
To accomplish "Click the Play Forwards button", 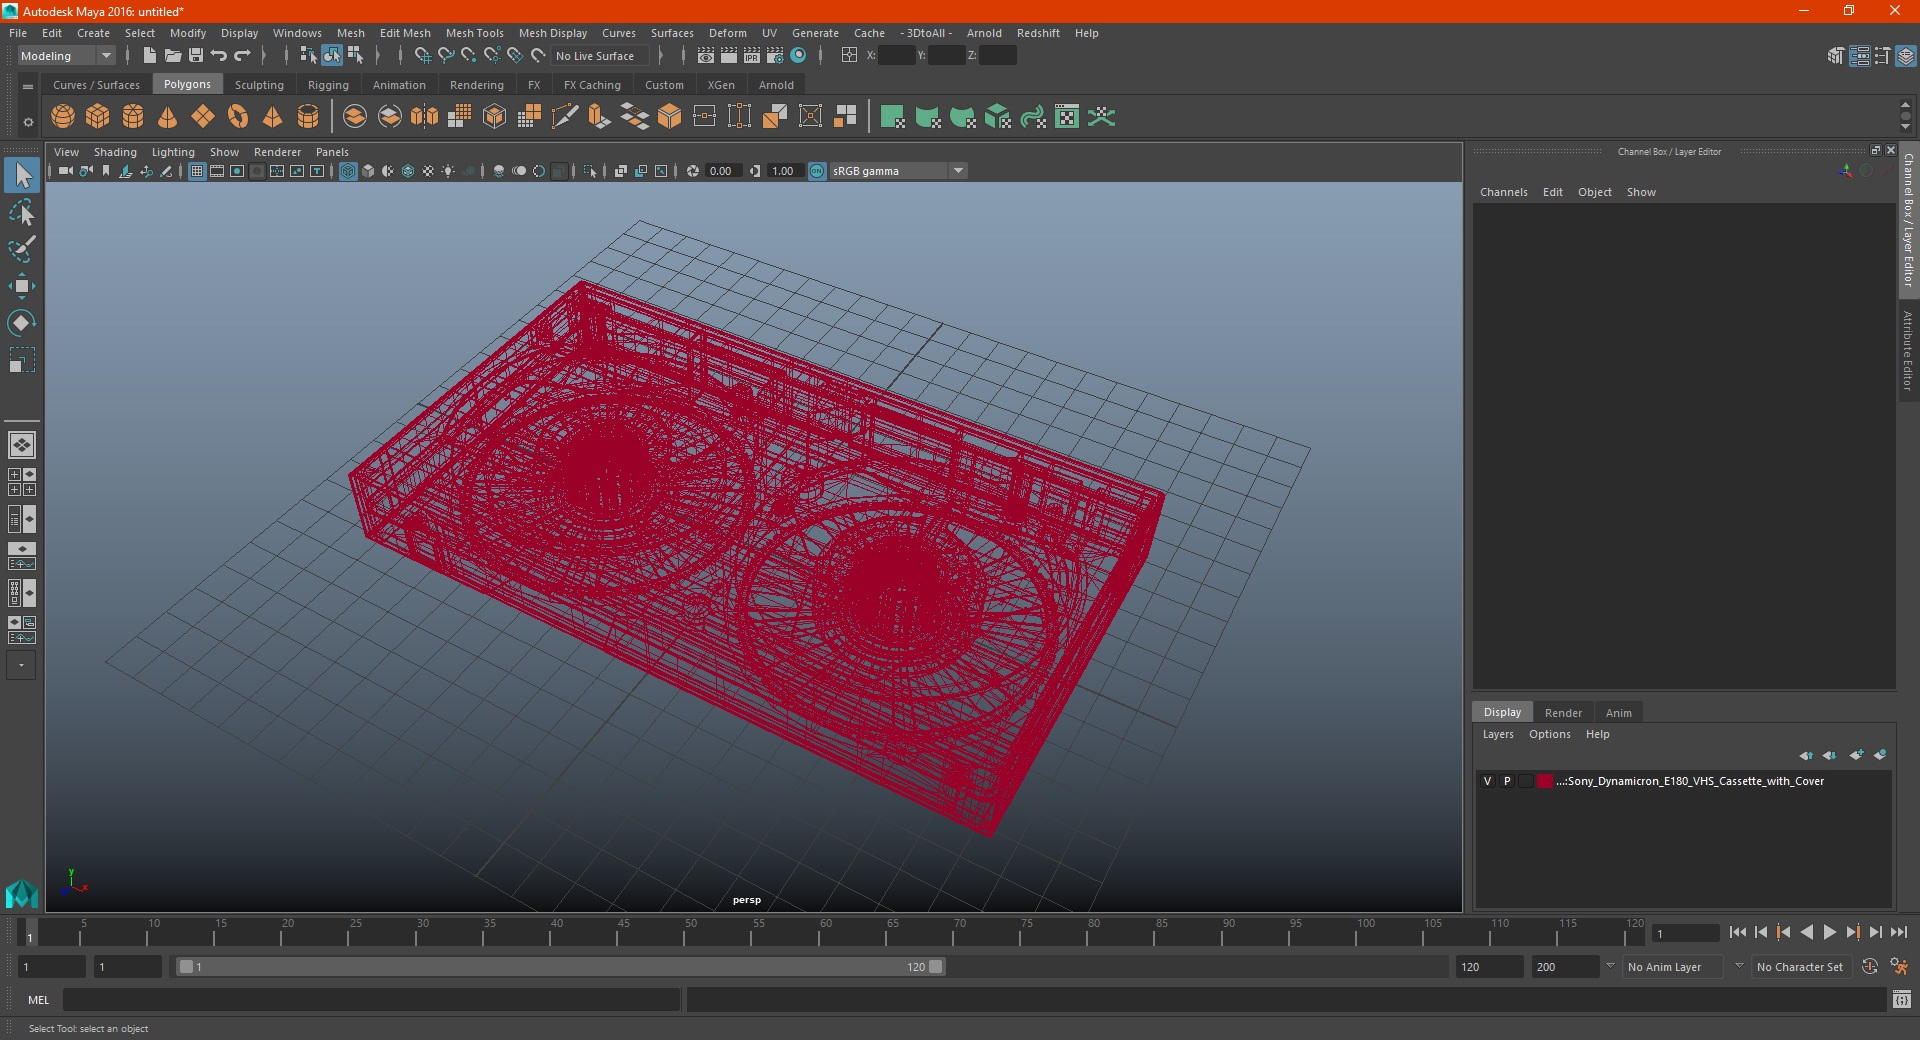I will pyautogui.click(x=1830, y=932).
